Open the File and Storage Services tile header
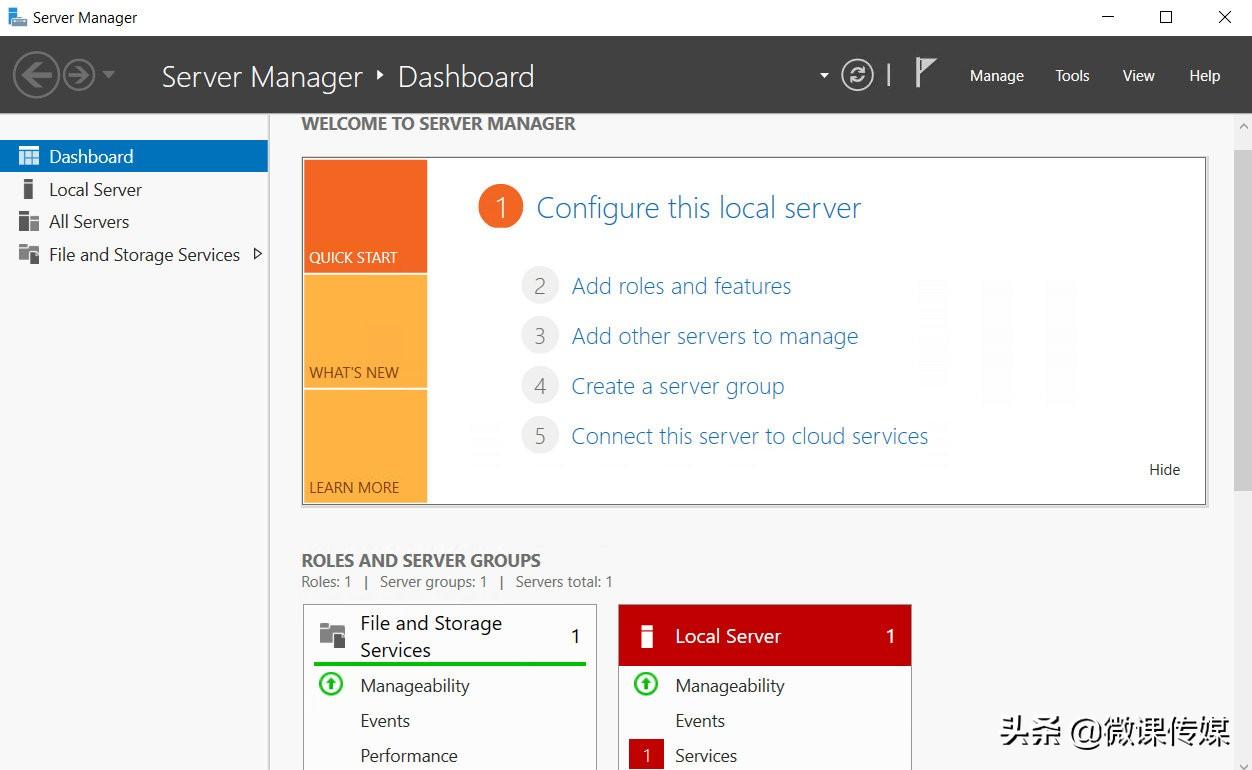 coord(450,636)
